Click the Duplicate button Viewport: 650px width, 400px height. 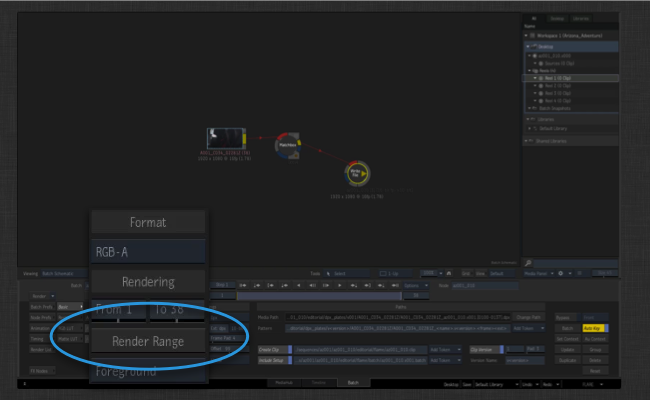[x=568, y=360]
